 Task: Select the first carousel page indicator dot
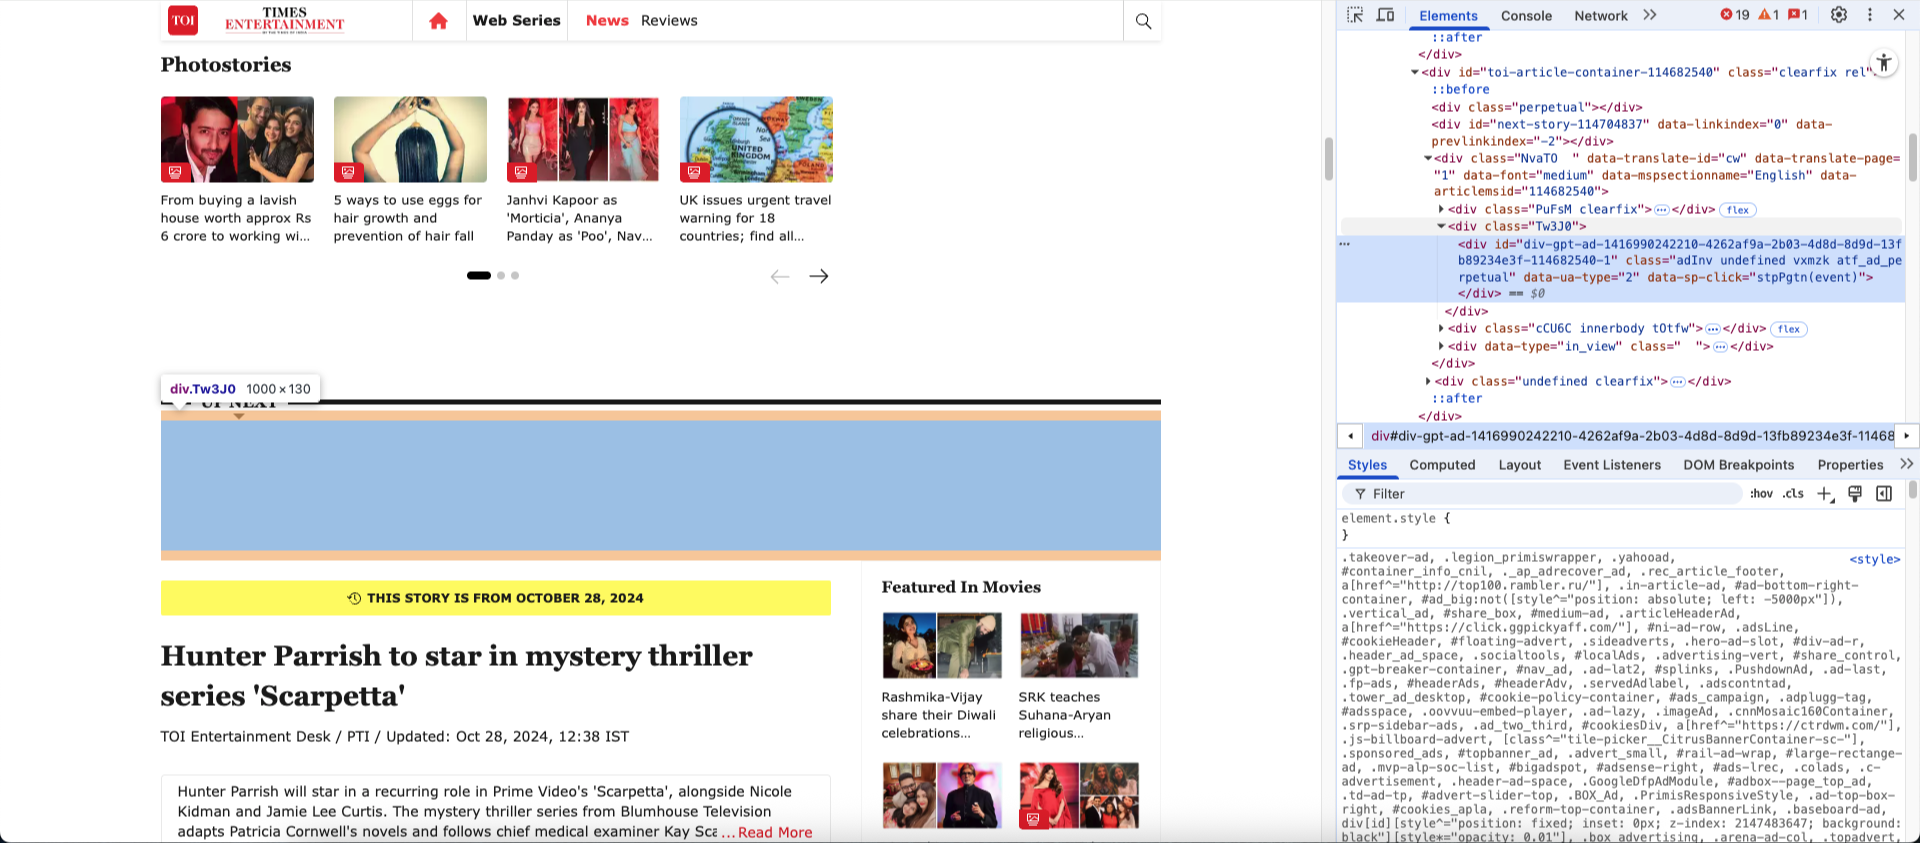click(x=479, y=276)
